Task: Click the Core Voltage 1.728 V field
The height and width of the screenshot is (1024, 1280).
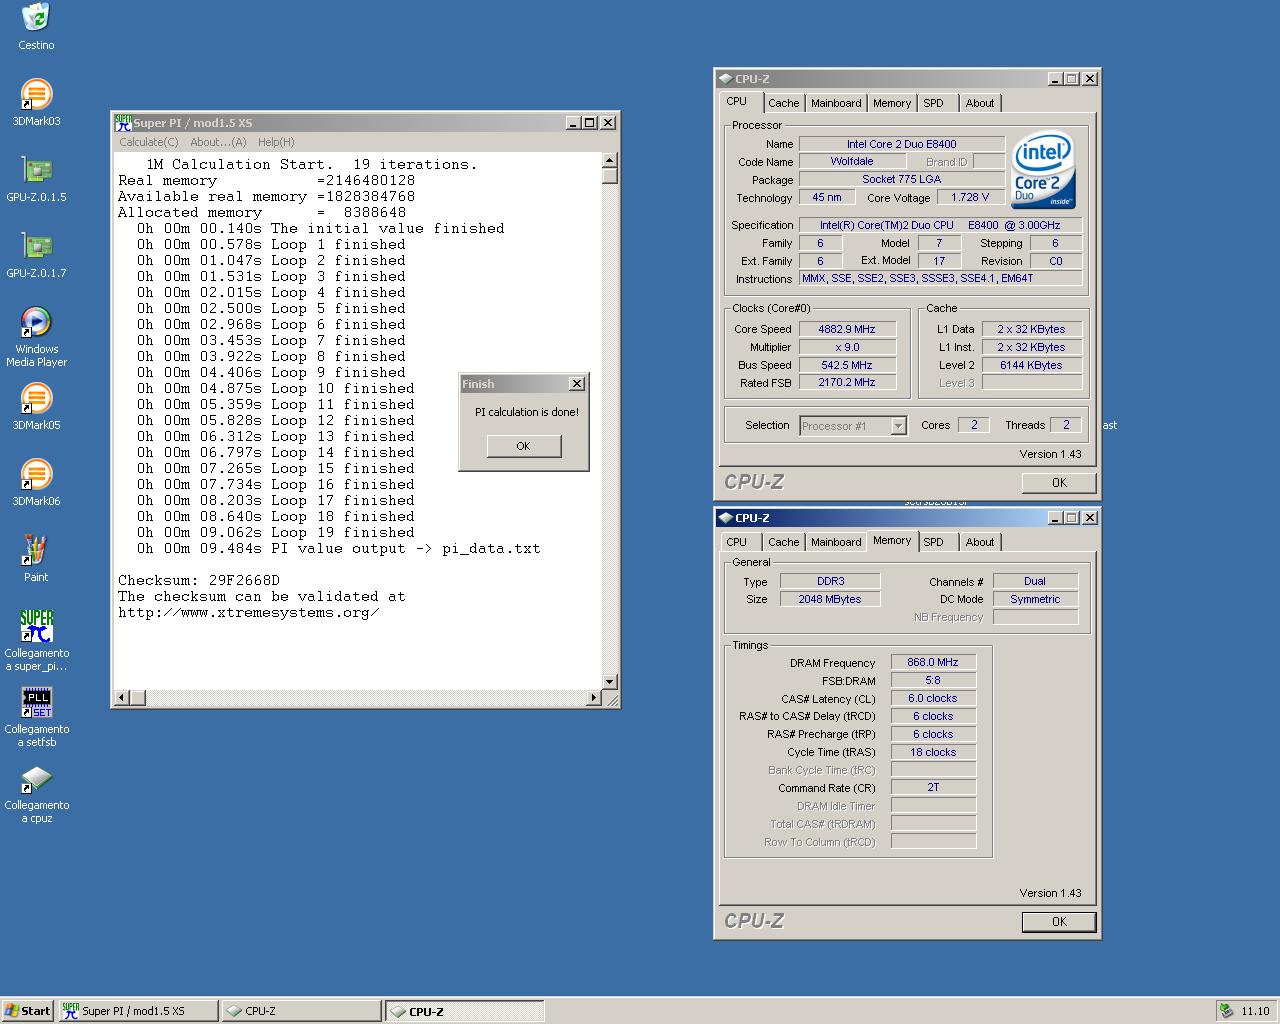Action: coord(970,198)
